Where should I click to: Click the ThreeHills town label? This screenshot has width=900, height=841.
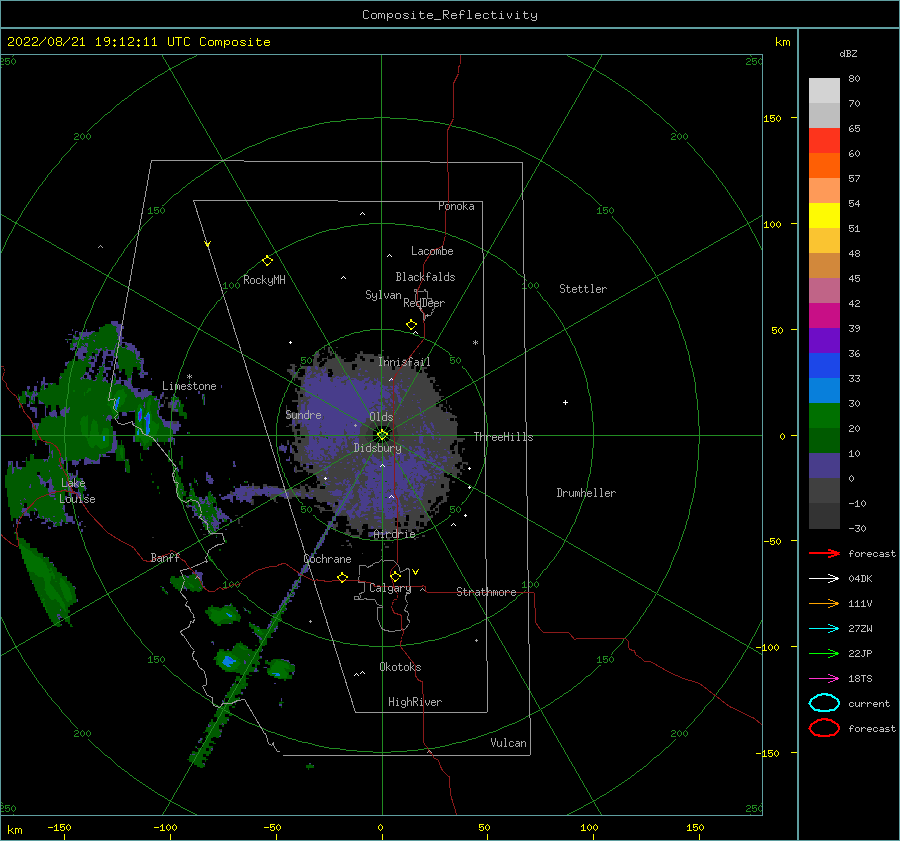point(503,437)
